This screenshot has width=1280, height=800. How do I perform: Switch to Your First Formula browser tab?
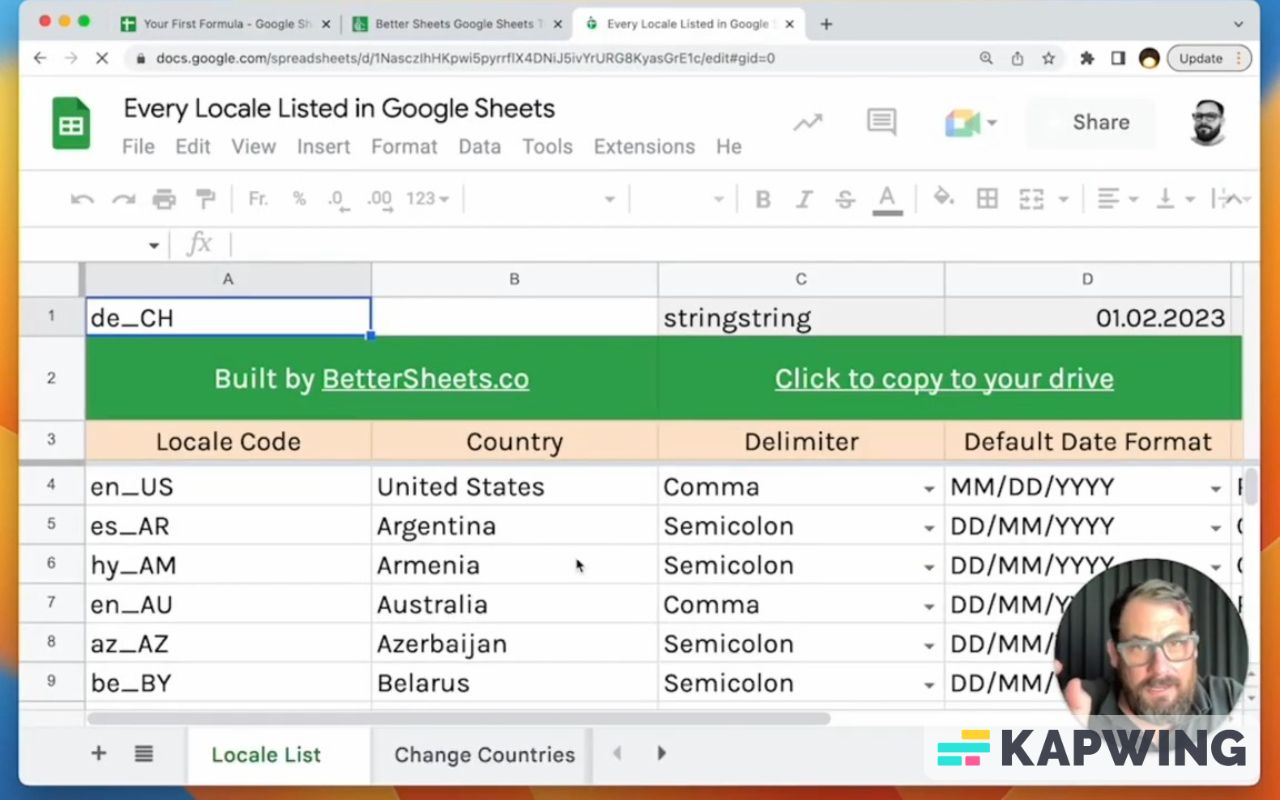(226, 23)
